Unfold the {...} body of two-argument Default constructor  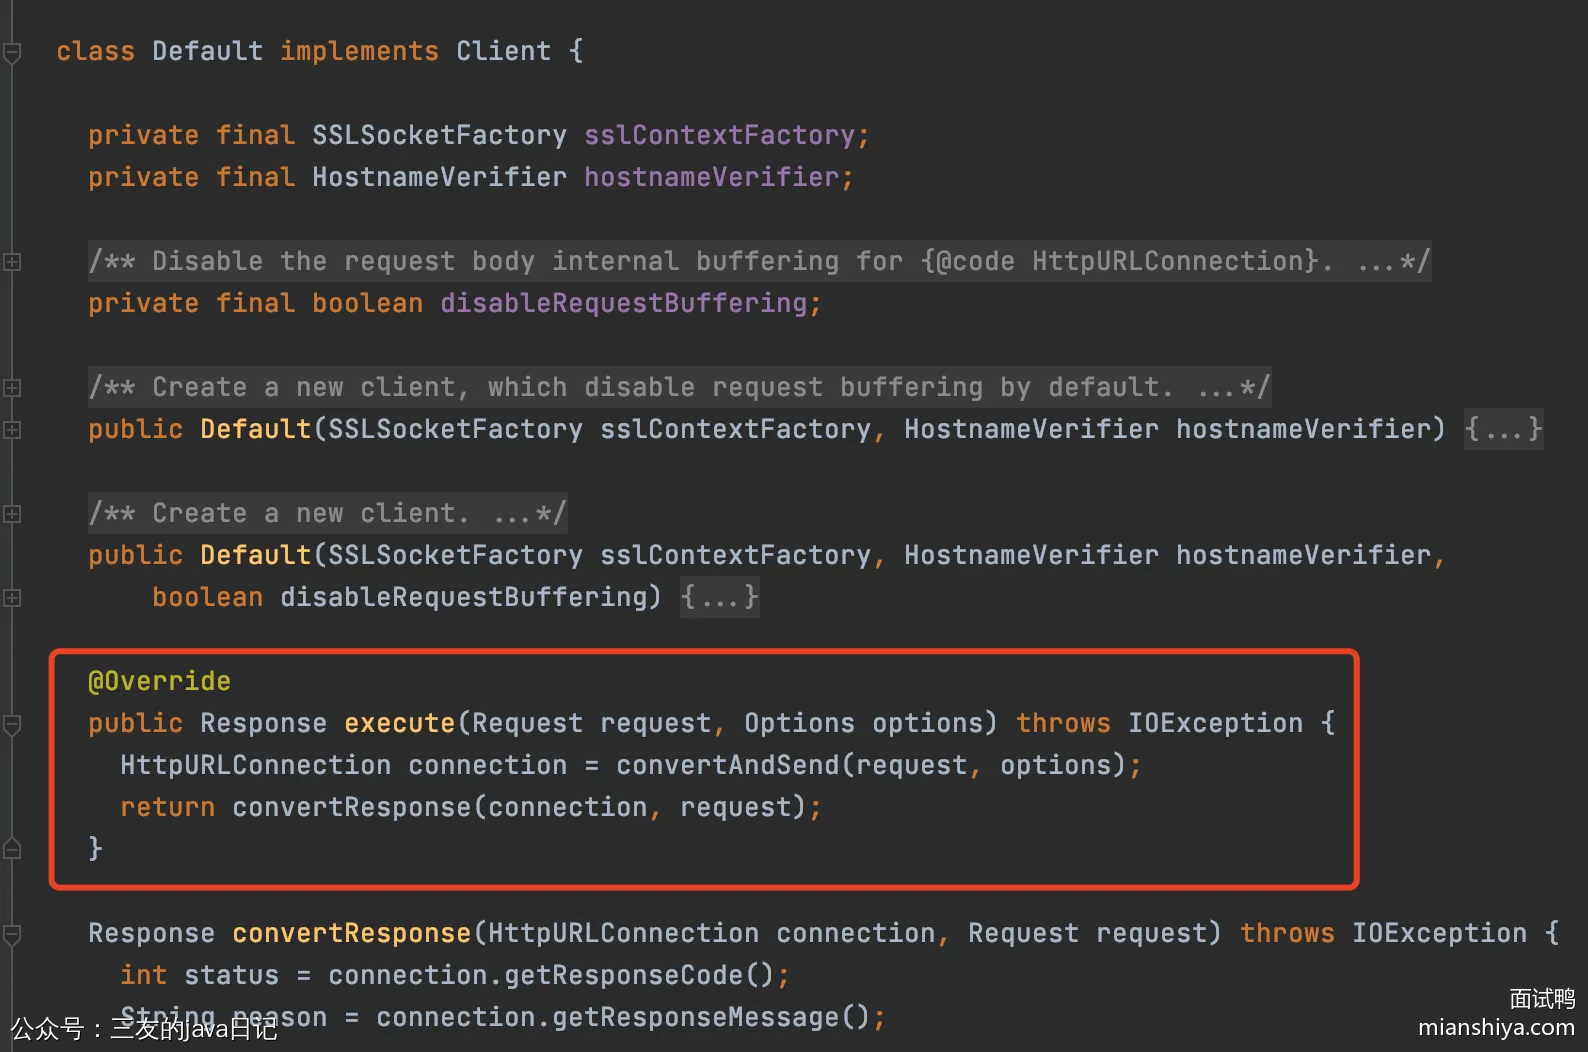point(1503,430)
